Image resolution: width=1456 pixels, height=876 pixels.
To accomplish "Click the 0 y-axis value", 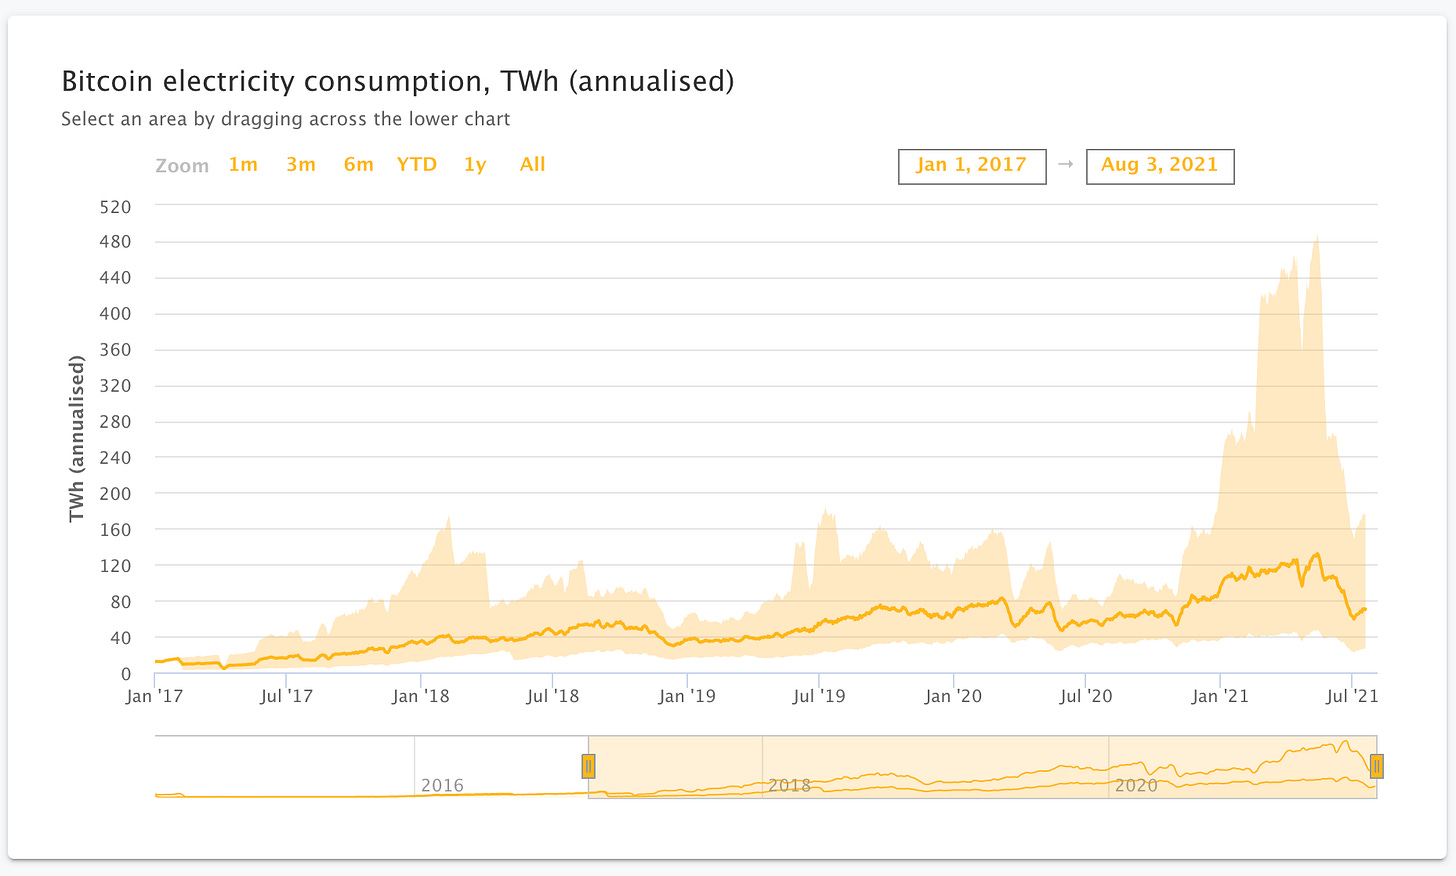I will pyautogui.click(x=126, y=674).
